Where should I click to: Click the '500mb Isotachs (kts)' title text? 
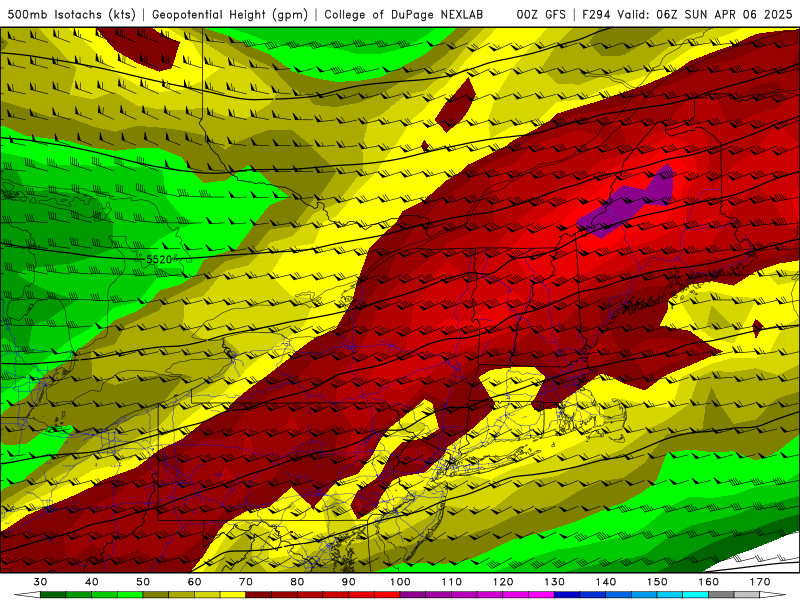pyautogui.click(x=72, y=15)
